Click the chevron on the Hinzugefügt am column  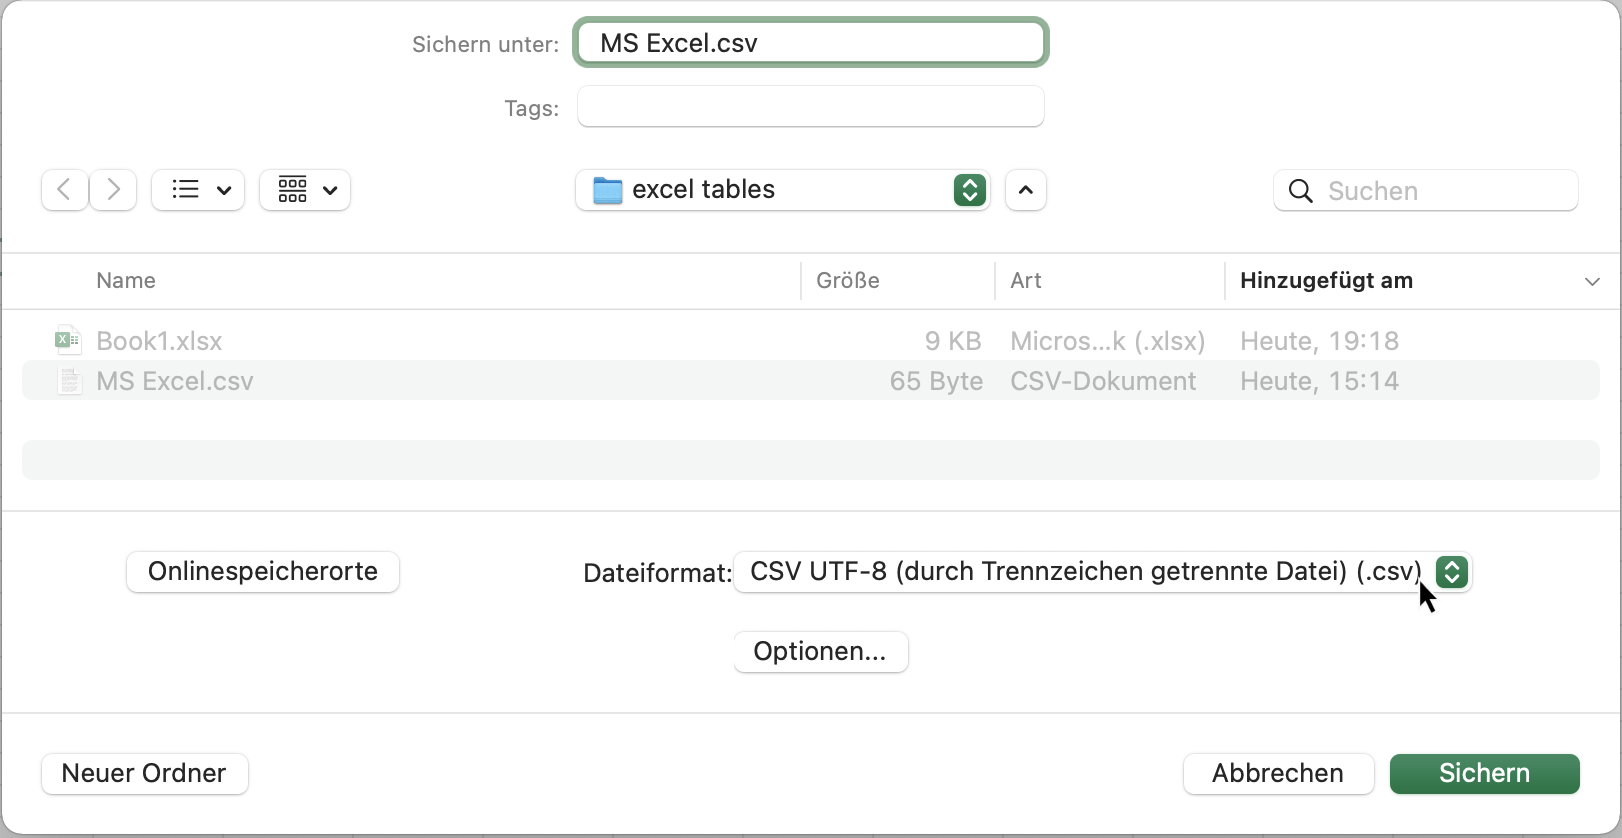pyautogui.click(x=1591, y=281)
